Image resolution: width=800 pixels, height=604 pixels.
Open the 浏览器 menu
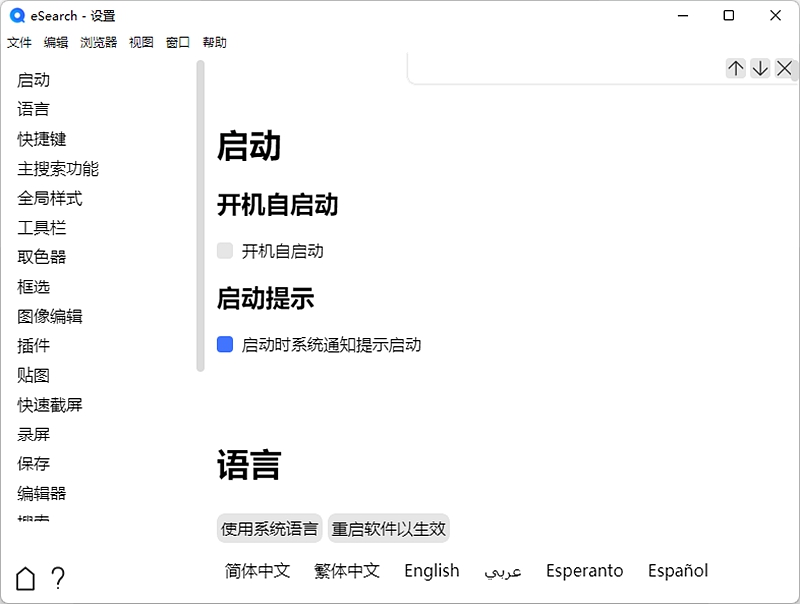click(x=98, y=42)
